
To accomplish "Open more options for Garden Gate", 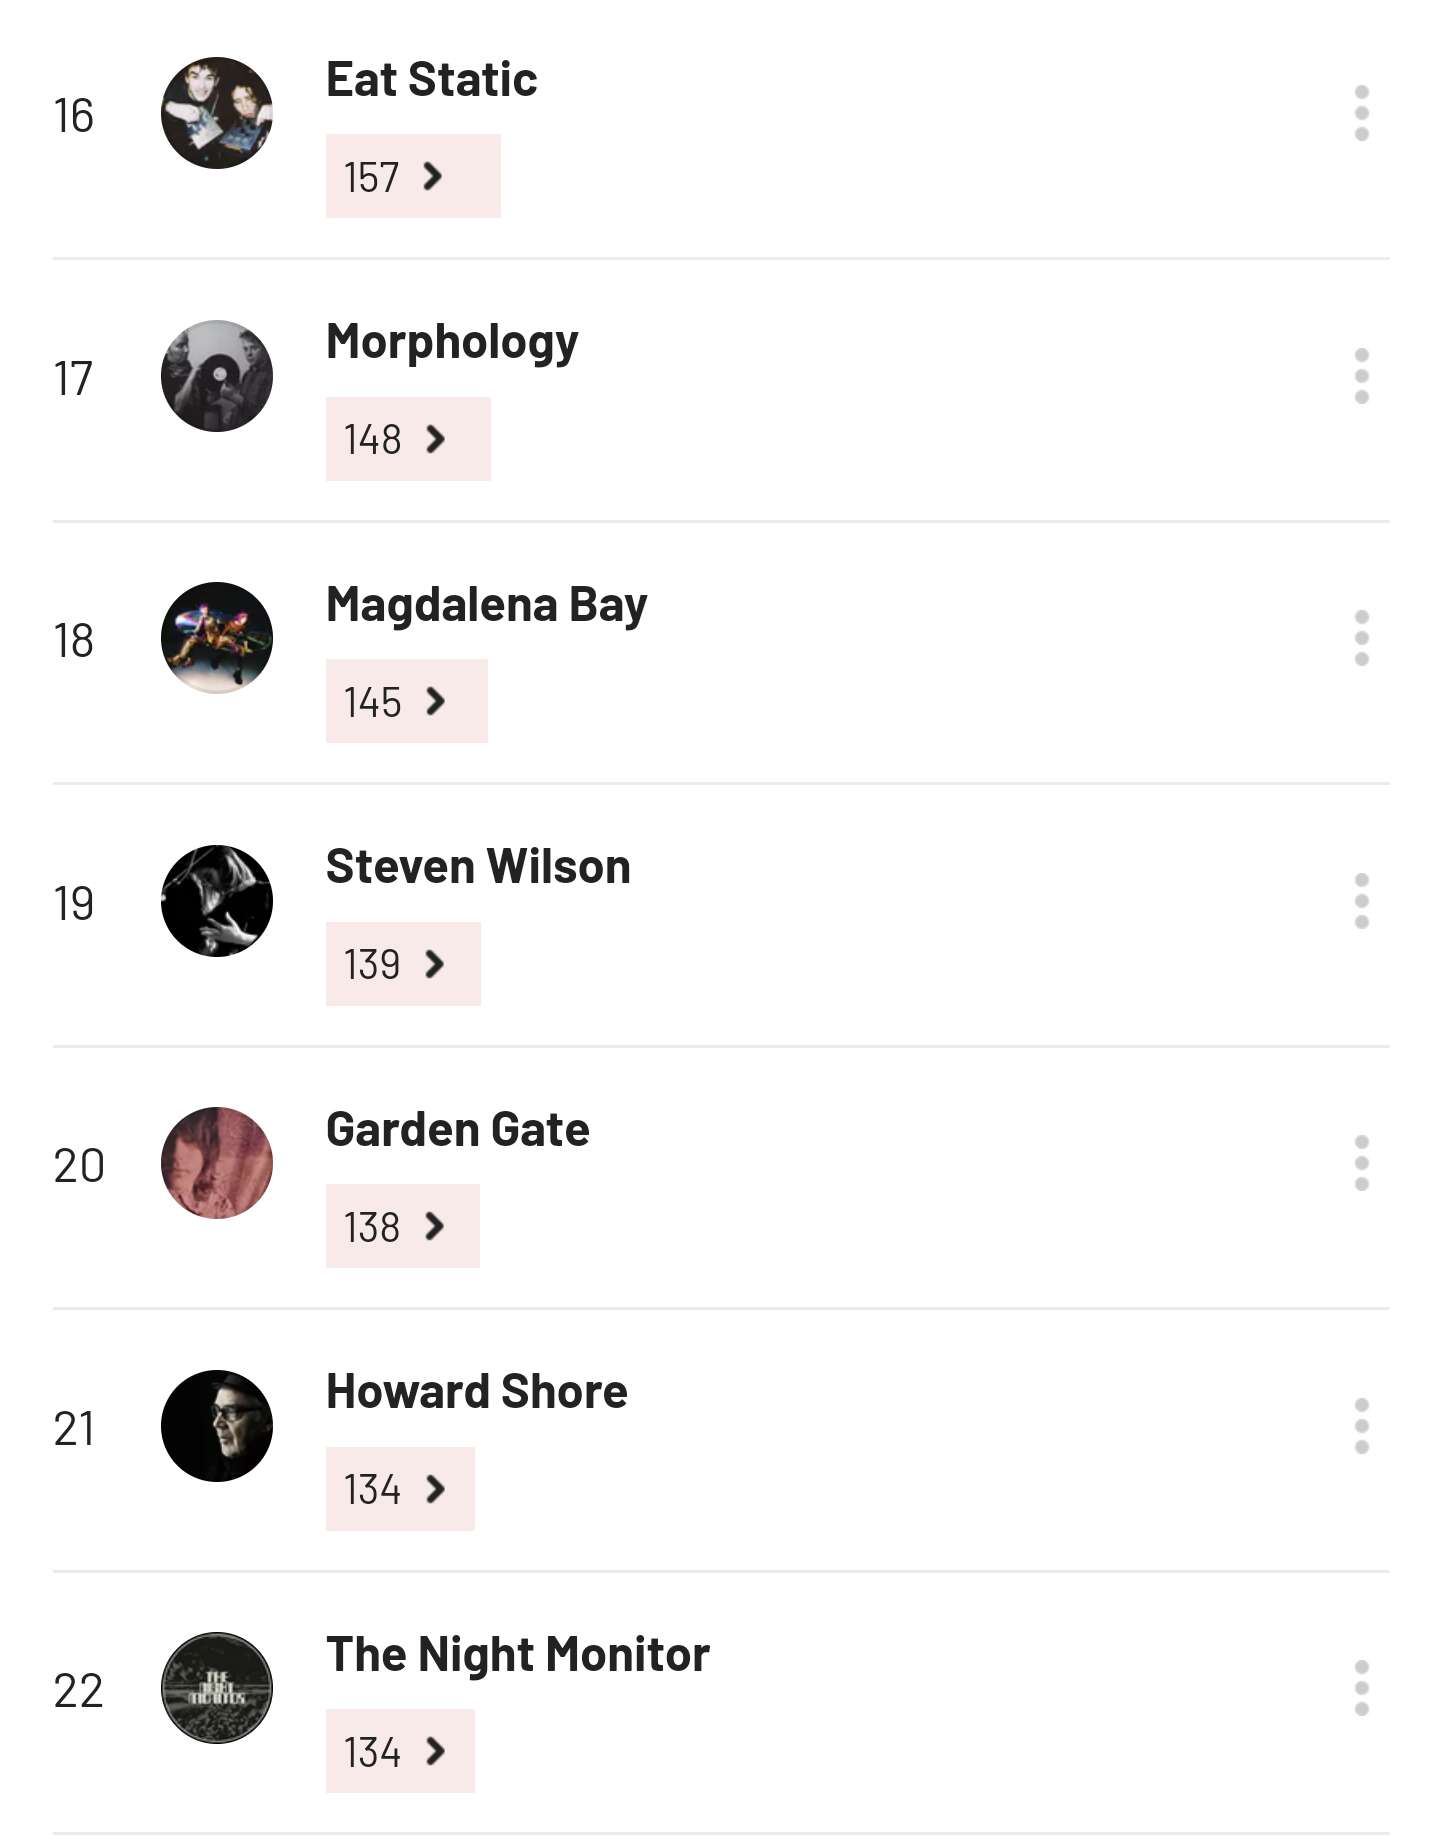I will click(x=1361, y=1163).
